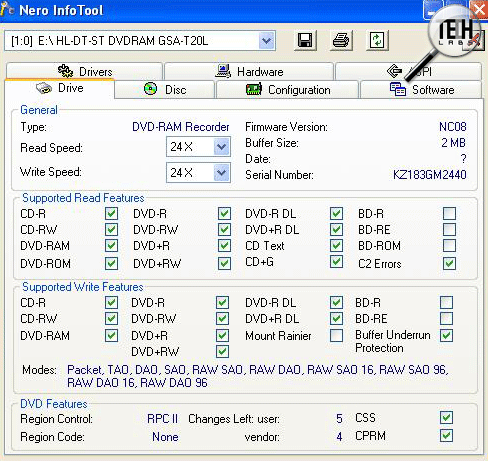Click the DVD-RAM Recorder type value
Image resolution: width=488 pixels, height=461 pixels.
point(181,127)
